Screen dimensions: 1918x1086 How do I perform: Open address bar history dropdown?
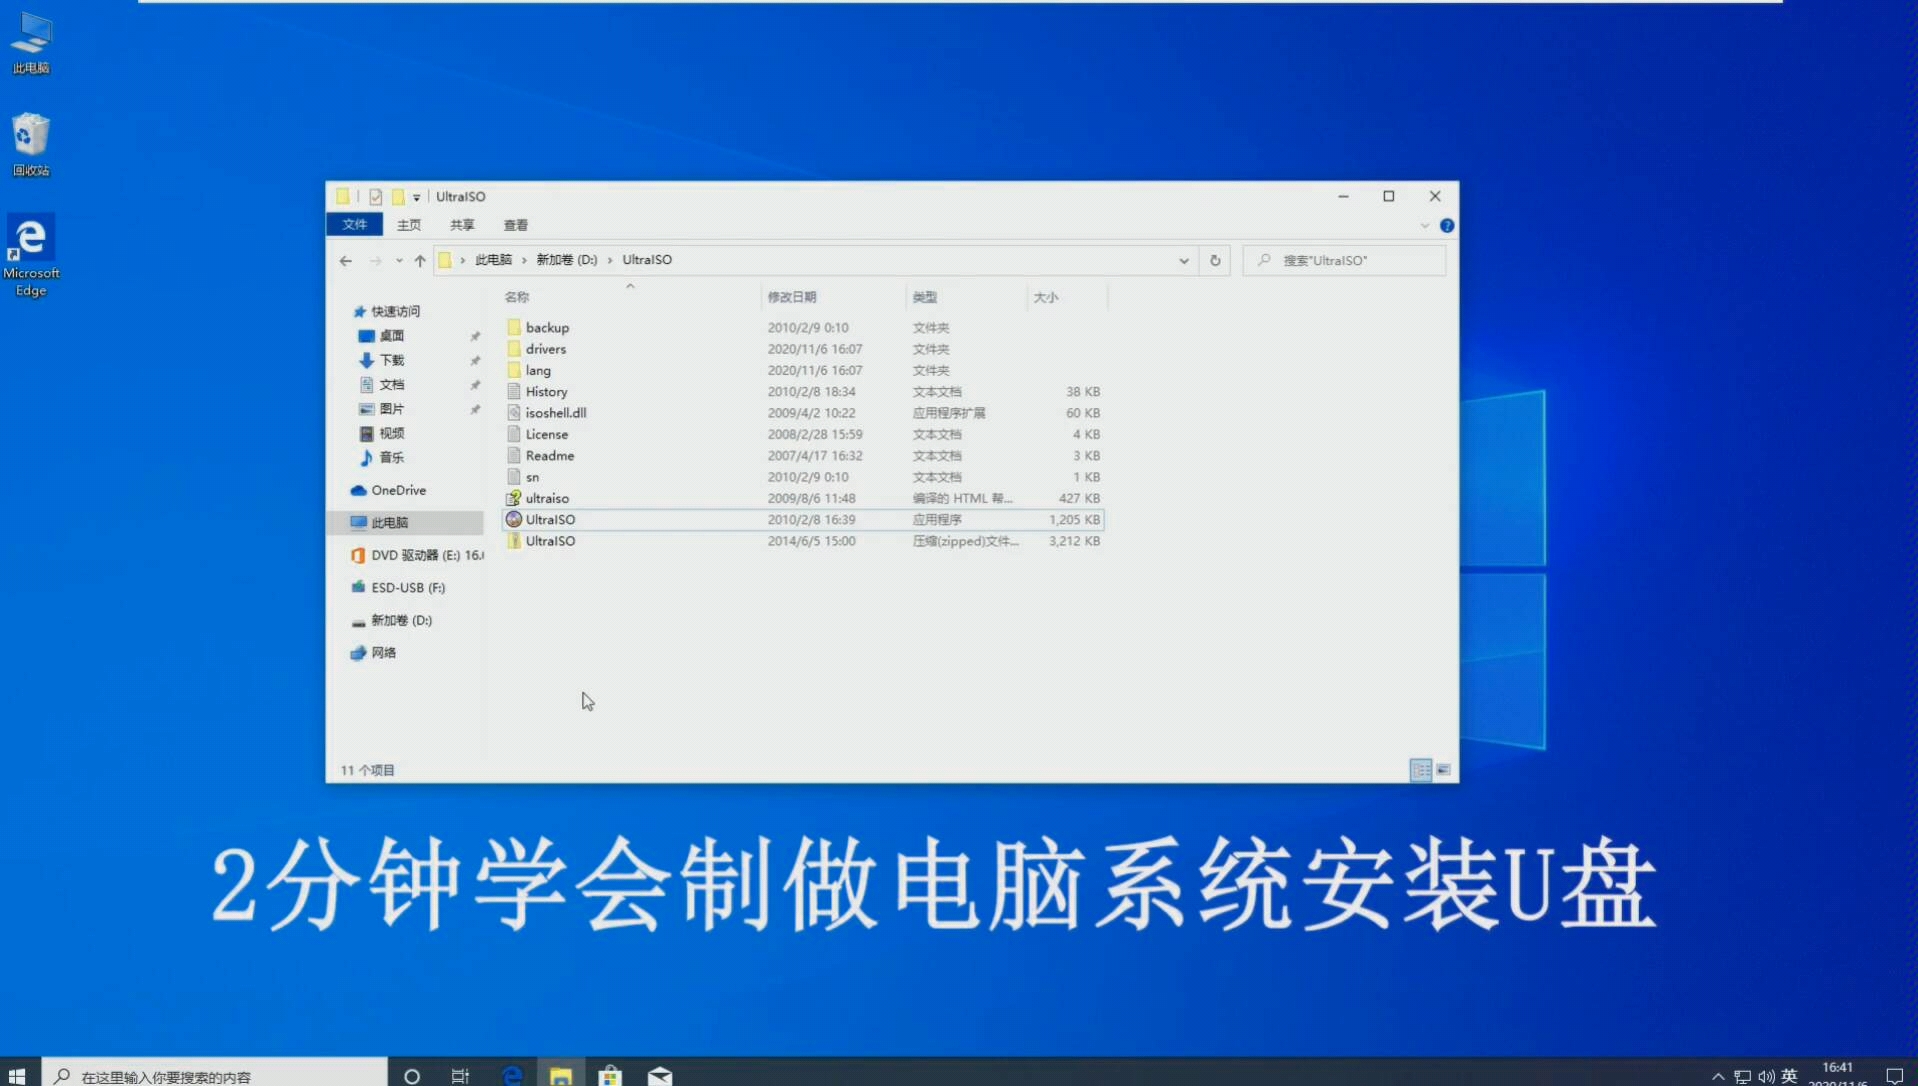pyautogui.click(x=1184, y=261)
